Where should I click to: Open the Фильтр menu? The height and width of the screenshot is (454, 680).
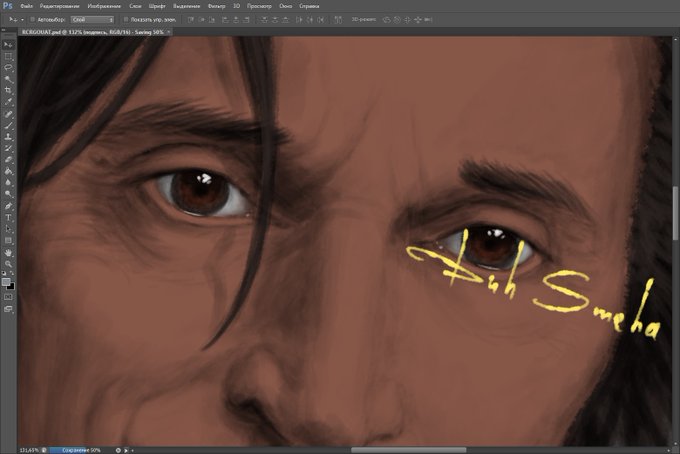[216, 6]
